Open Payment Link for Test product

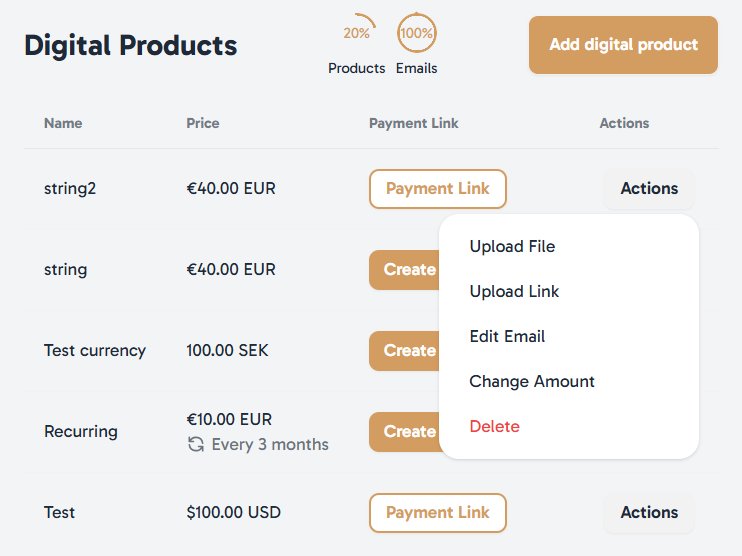pyautogui.click(x=438, y=513)
